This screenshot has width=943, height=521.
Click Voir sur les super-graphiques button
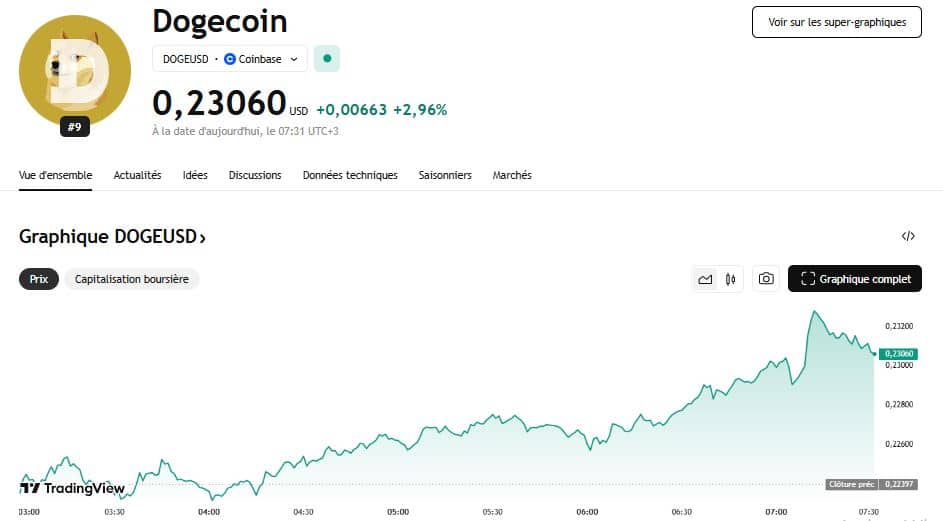coord(837,22)
